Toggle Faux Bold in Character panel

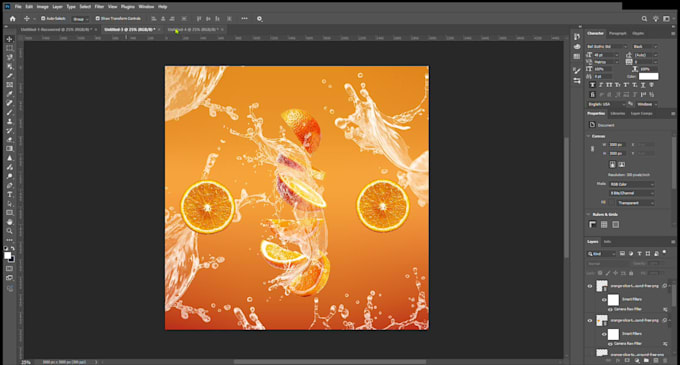592,85
